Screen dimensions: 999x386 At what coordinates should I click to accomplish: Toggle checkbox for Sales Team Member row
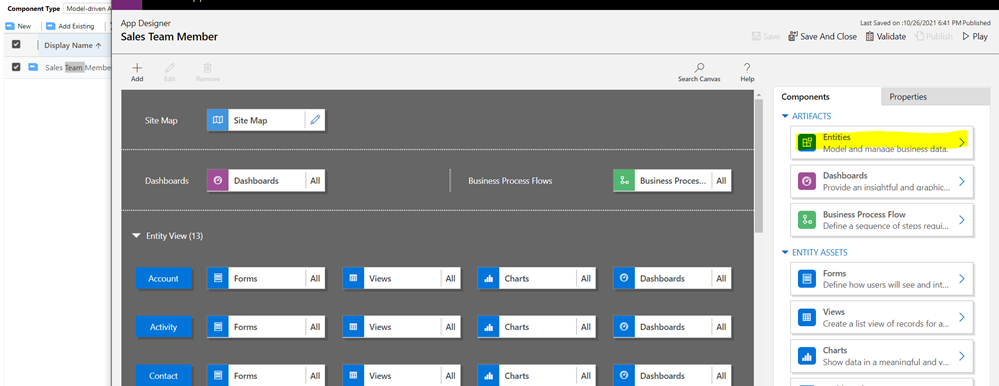coord(17,67)
